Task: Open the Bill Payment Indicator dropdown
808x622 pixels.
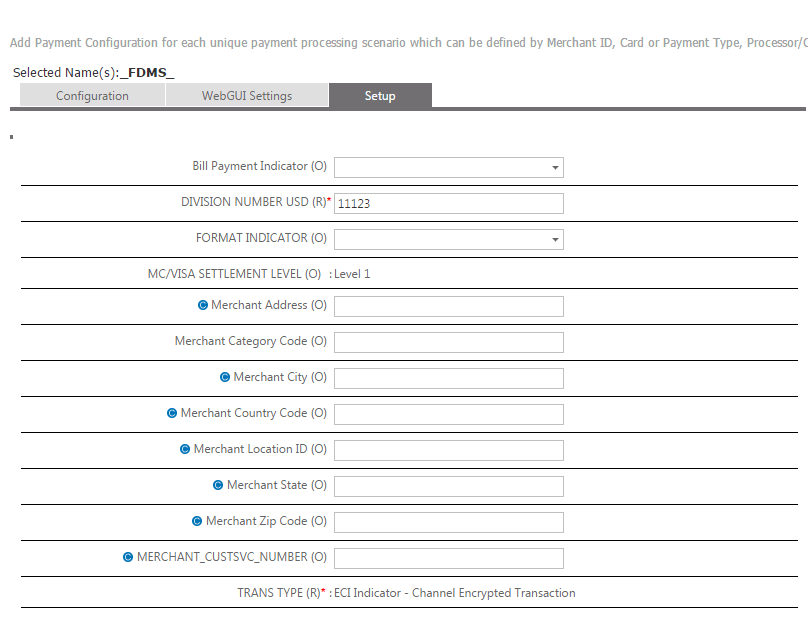Action: click(448, 167)
